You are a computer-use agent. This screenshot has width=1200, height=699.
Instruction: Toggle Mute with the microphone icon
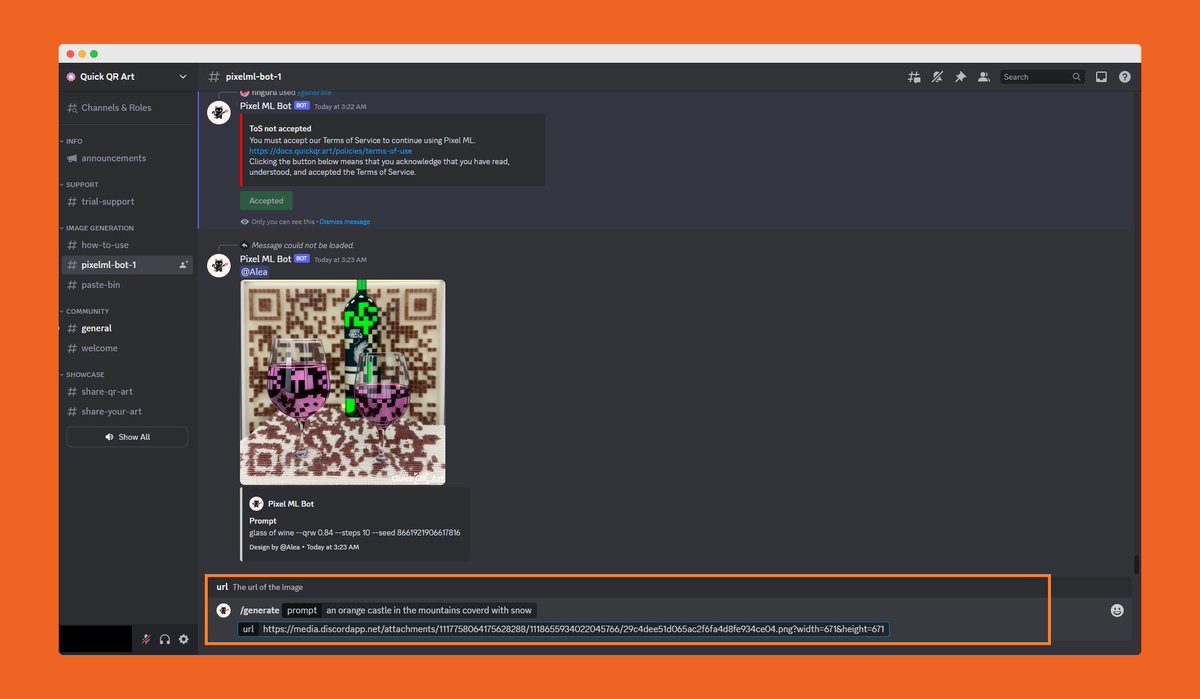pos(145,638)
